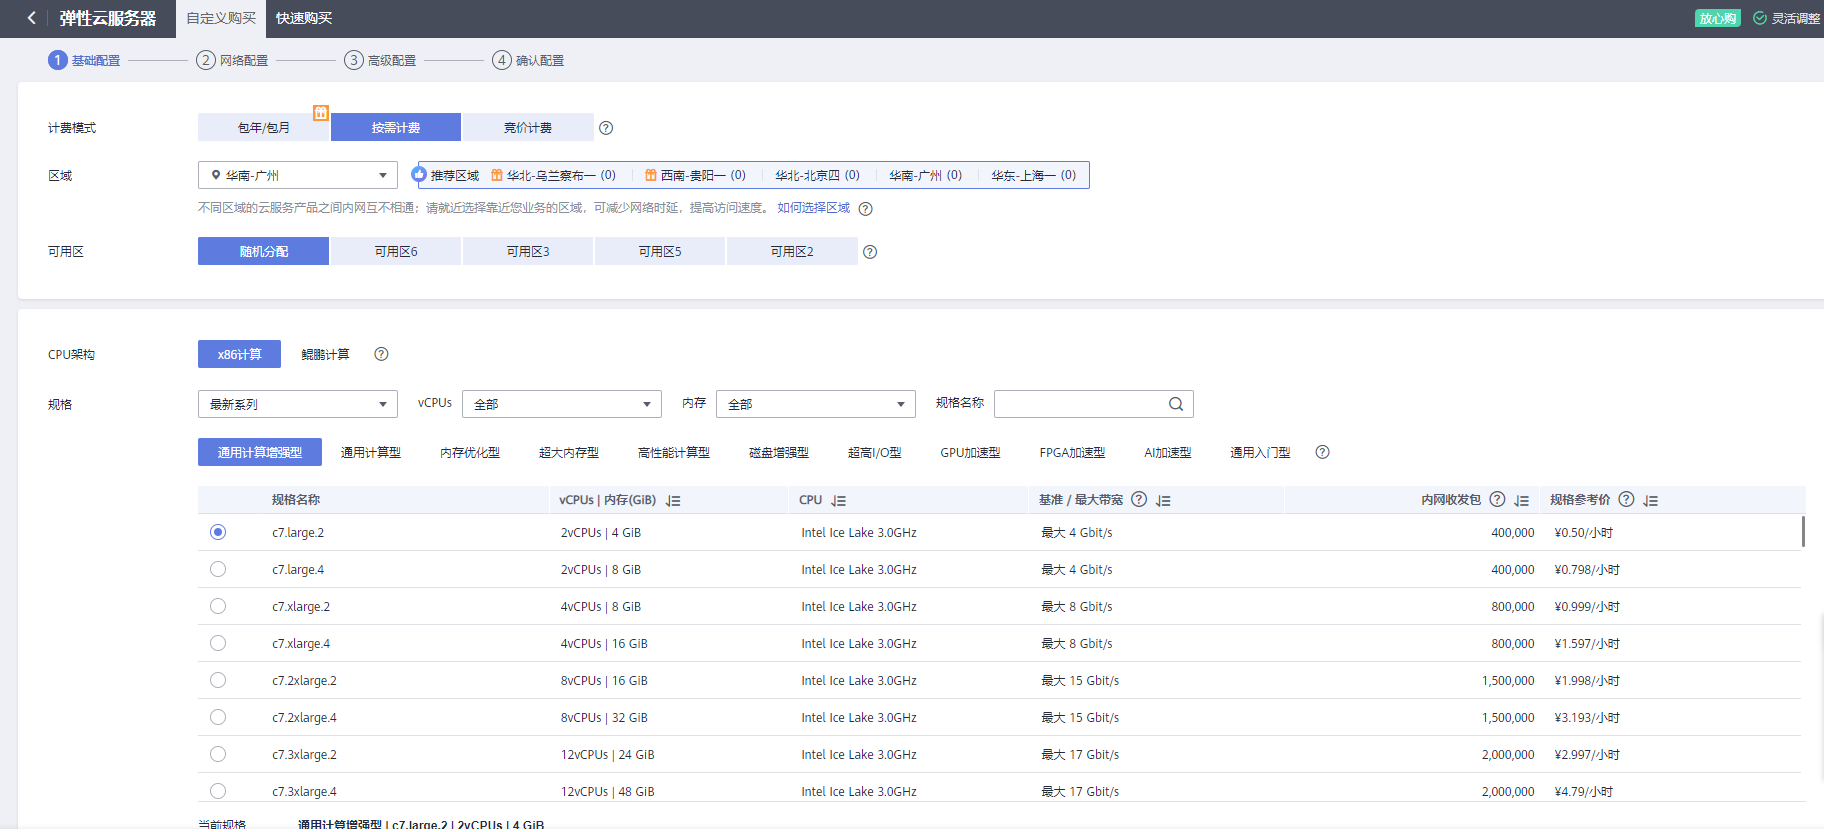Click the 规格名称 search input field
Viewport: 1824px width, 832px height.
1080,404
